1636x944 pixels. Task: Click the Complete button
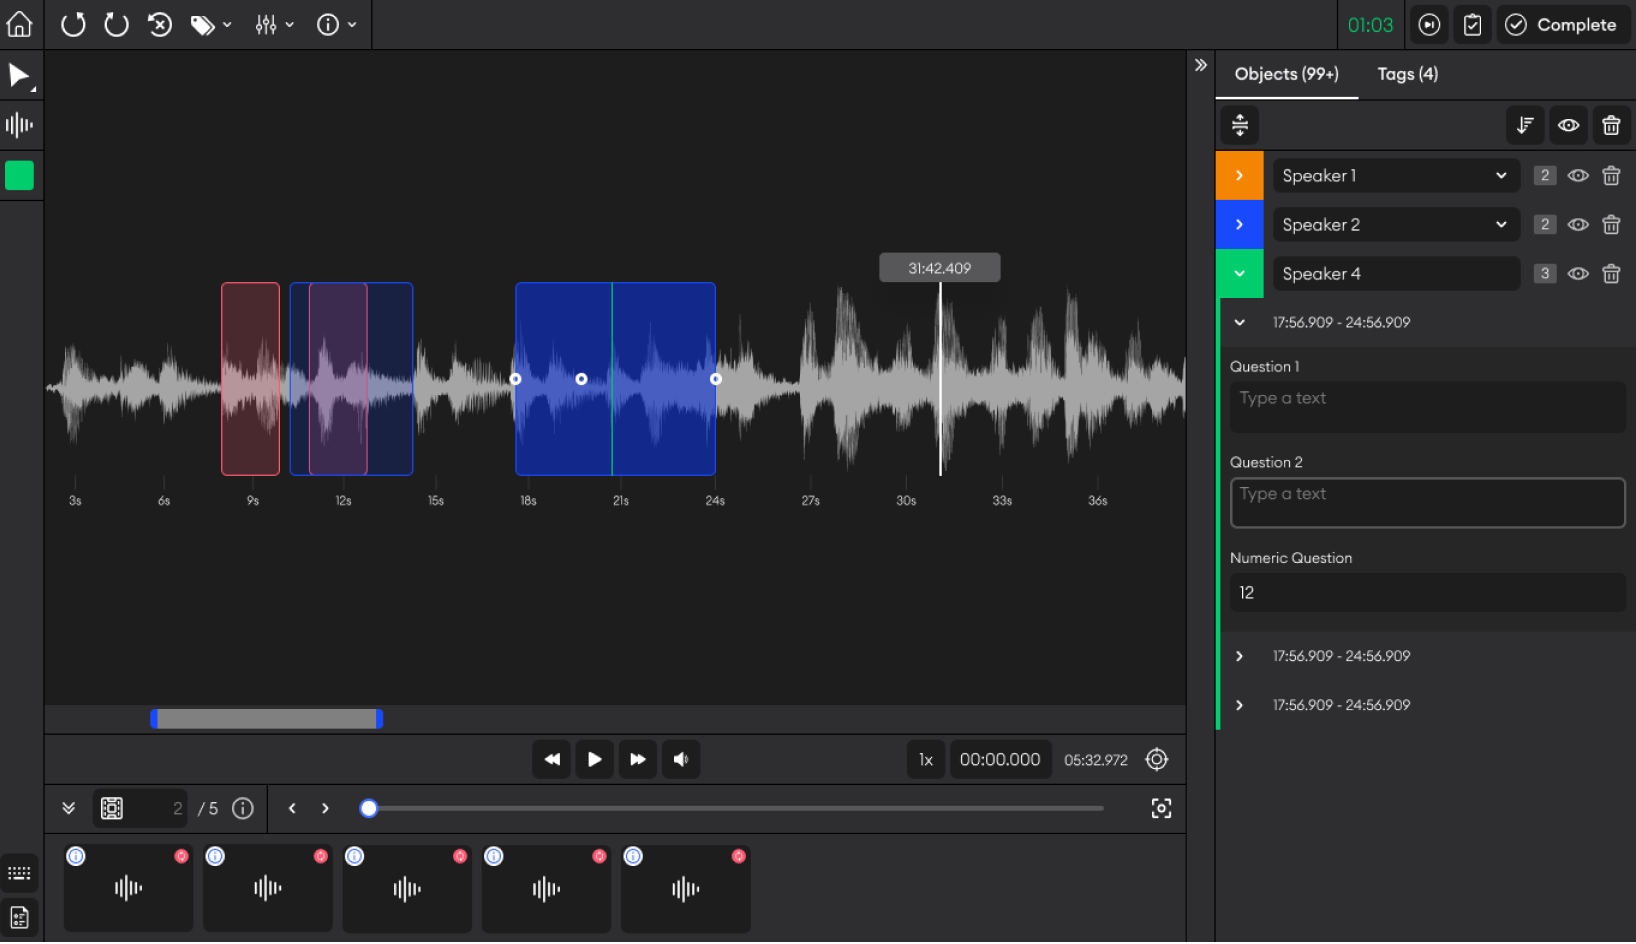pyautogui.click(x=1562, y=24)
